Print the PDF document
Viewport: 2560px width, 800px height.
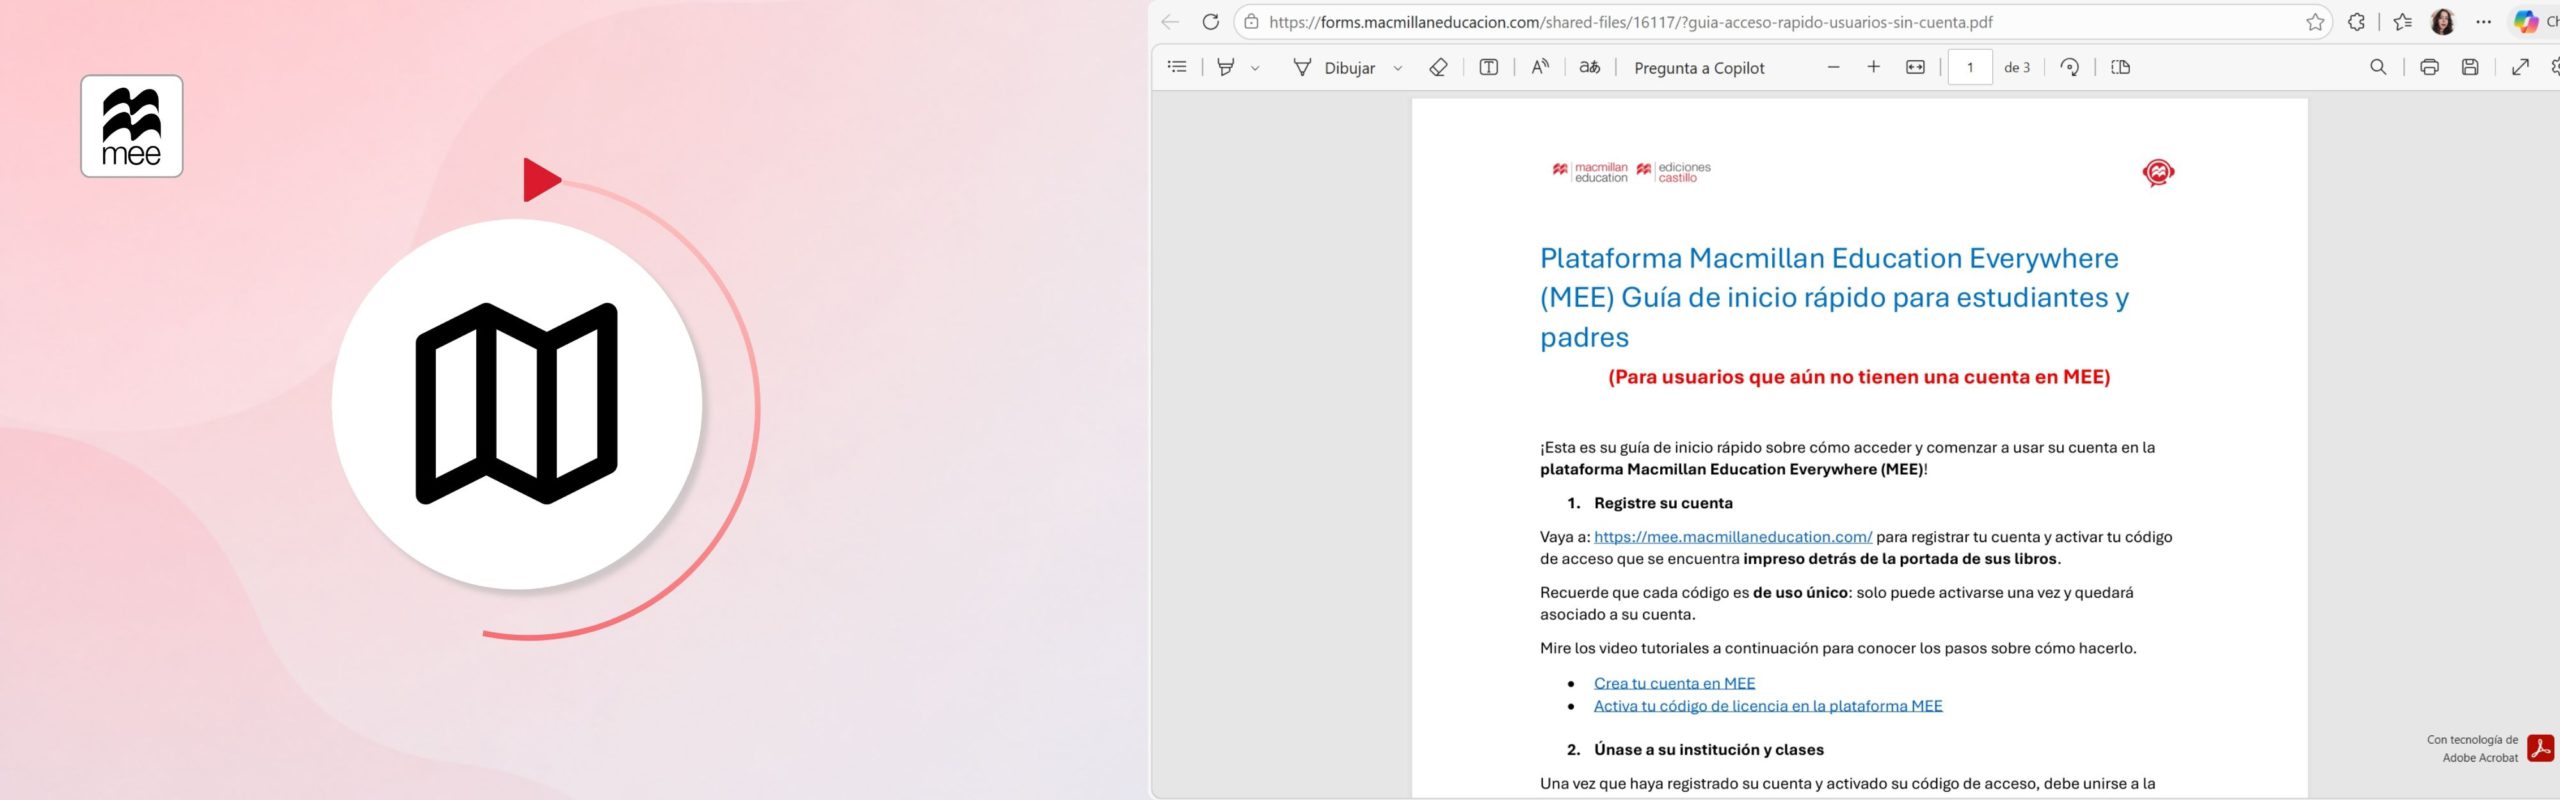[2429, 67]
